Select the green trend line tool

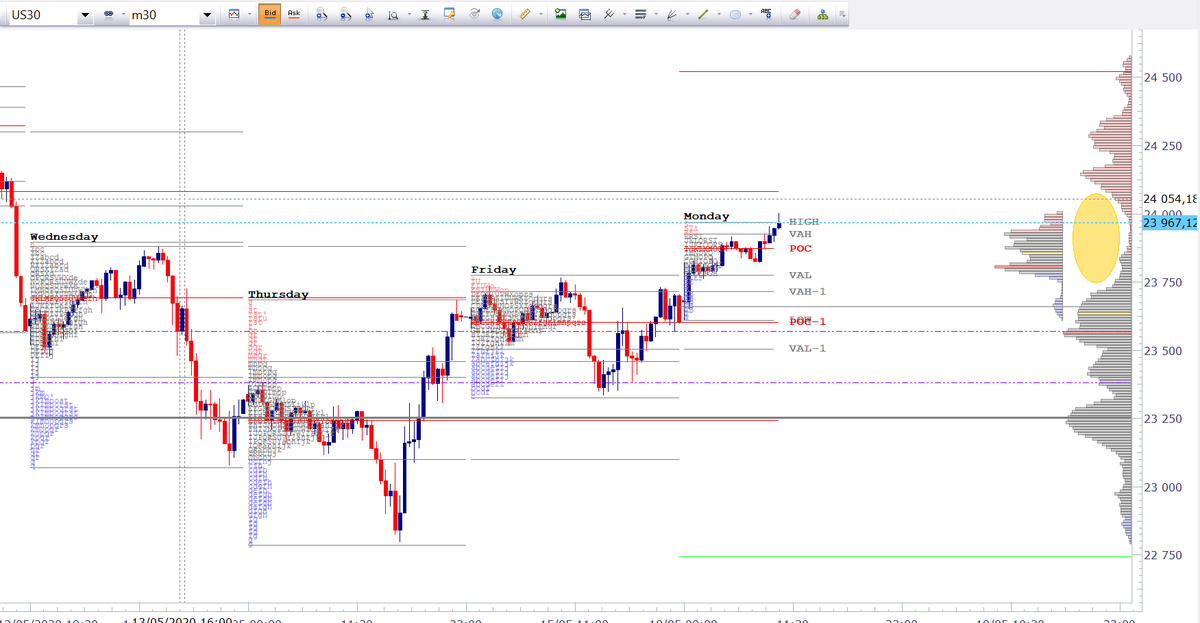[704, 15]
